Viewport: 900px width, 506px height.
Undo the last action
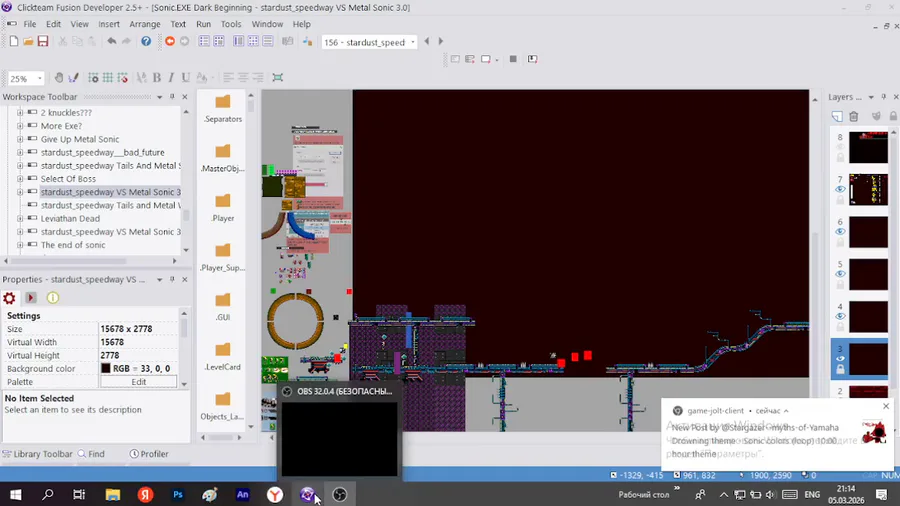tap(111, 41)
